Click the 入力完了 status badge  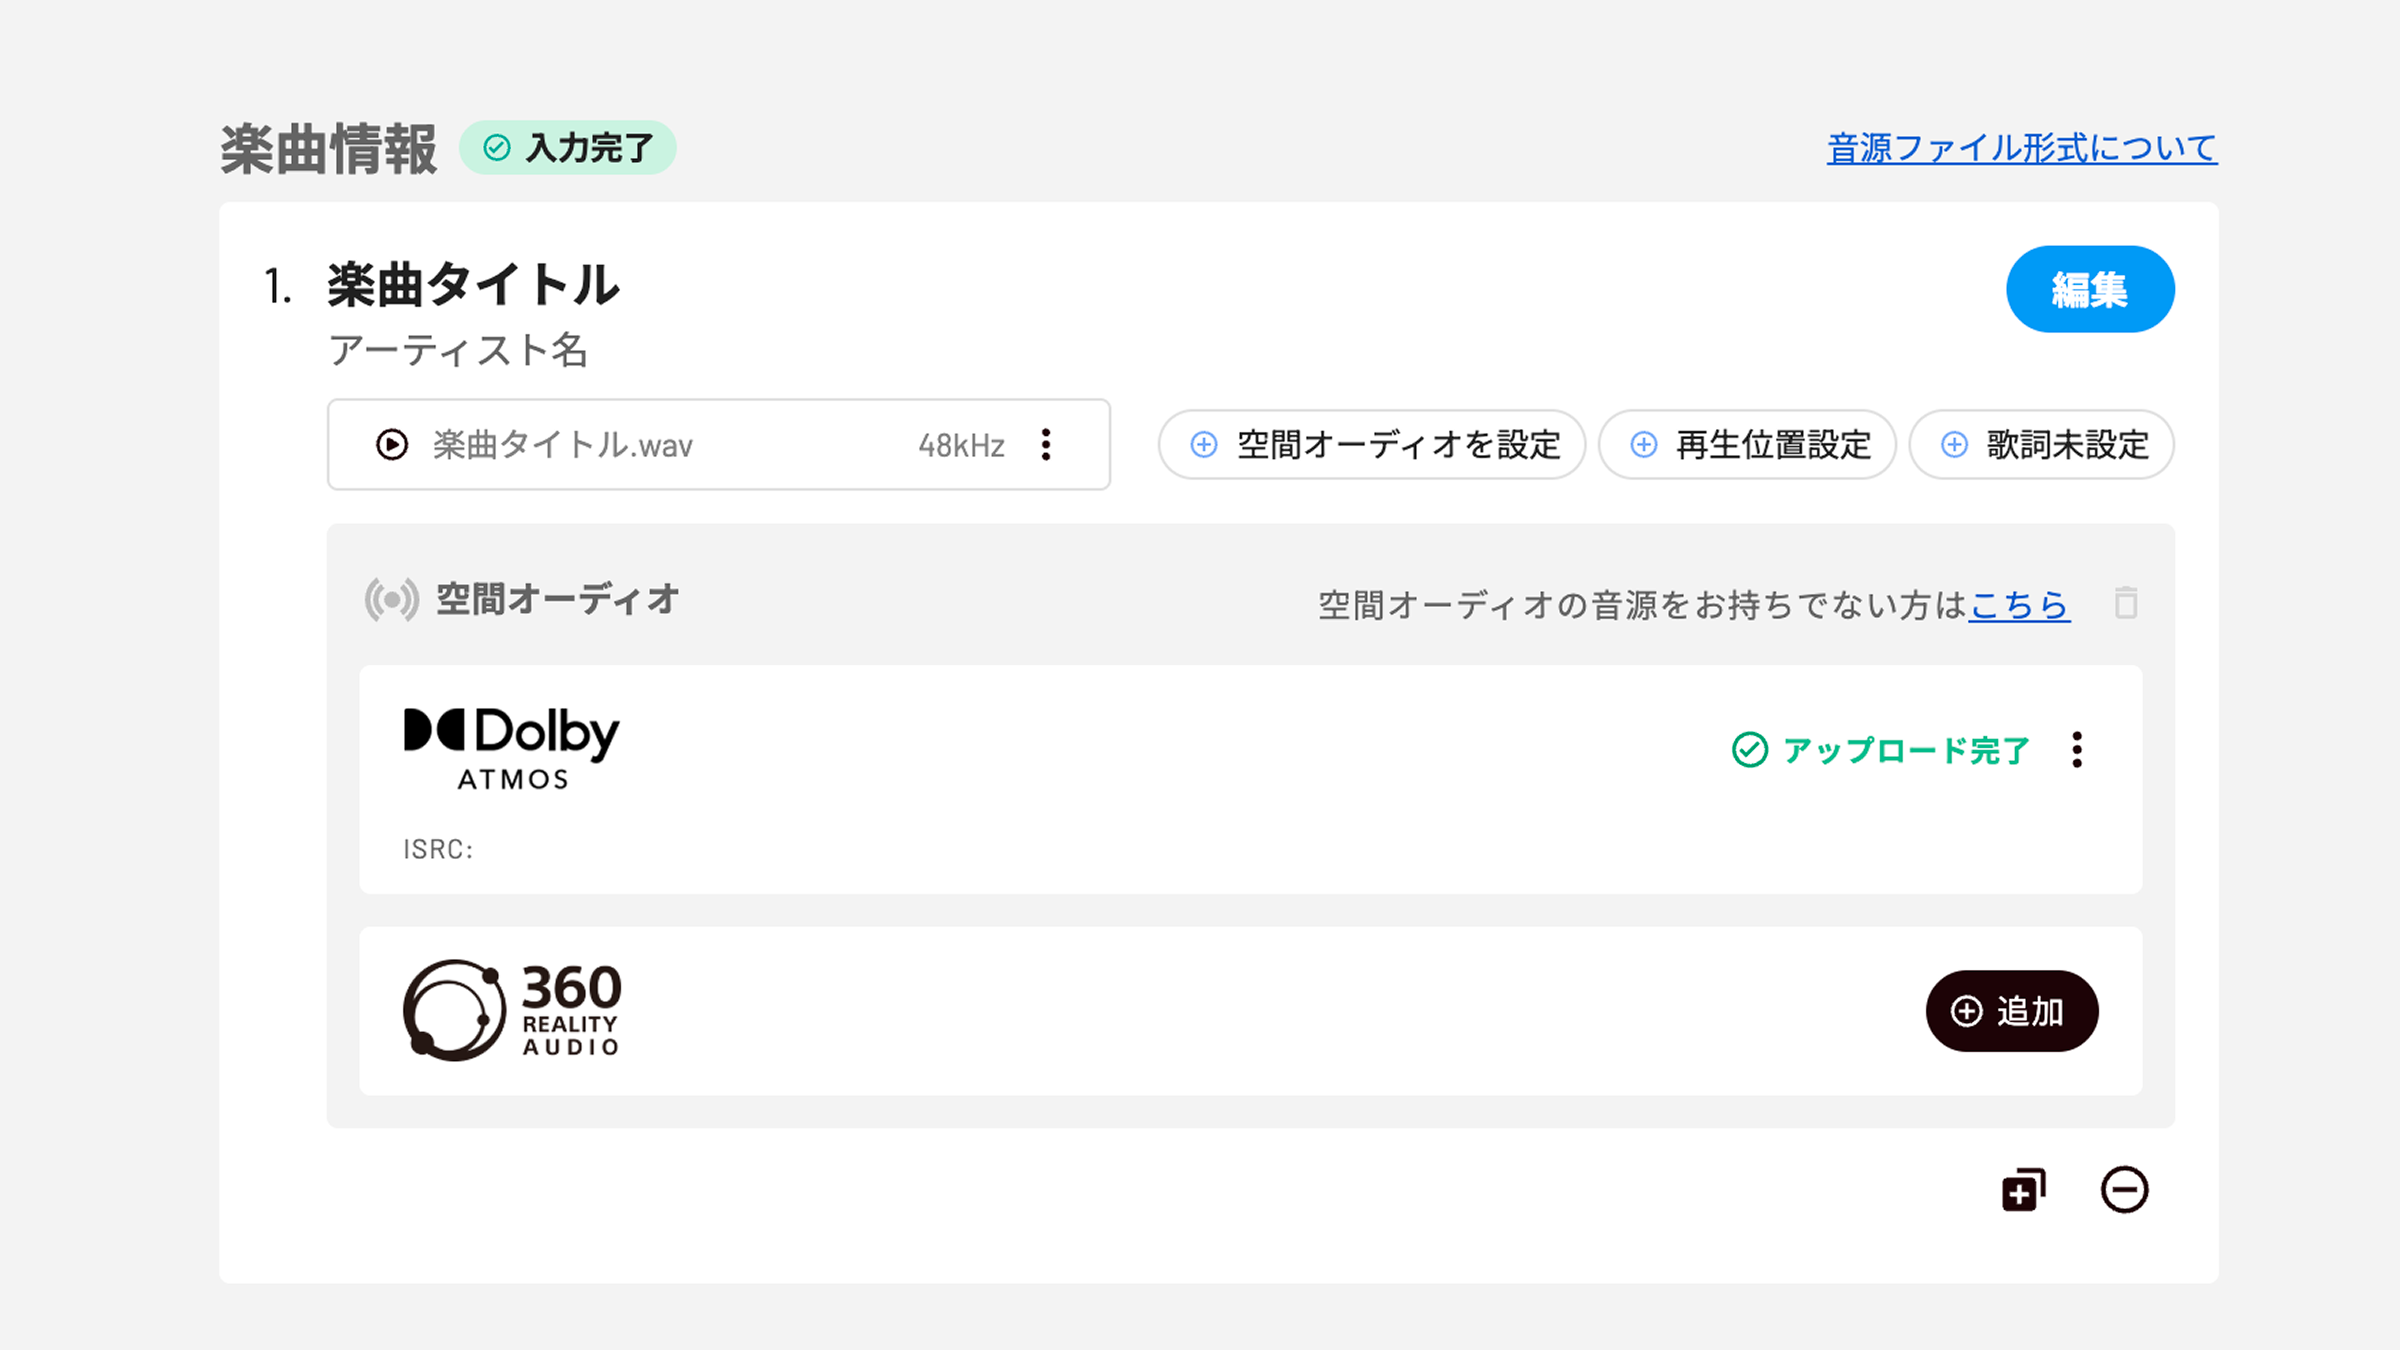pos(568,148)
